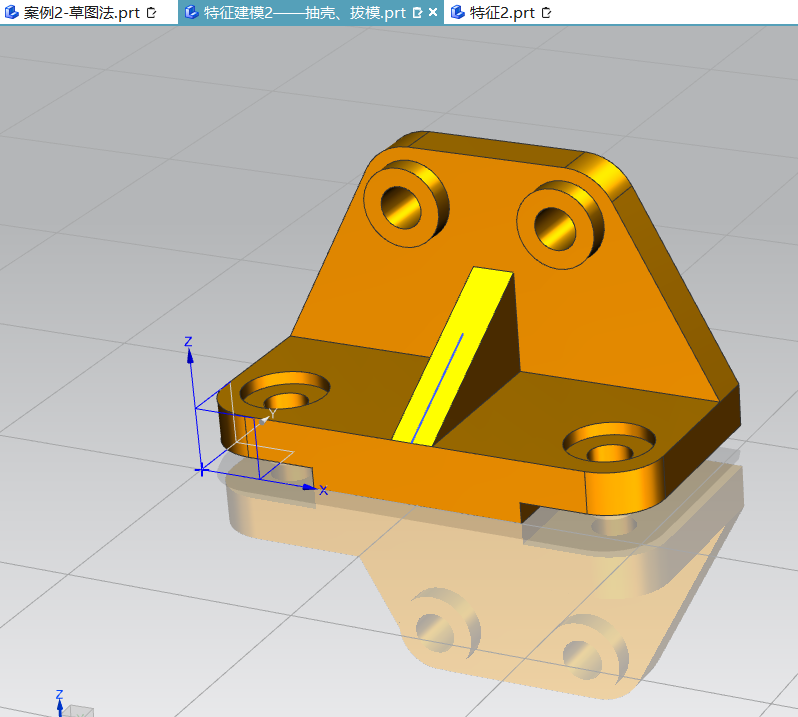This screenshot has height=717, width=798.
Task: Switch to the 案例2-草图法.prt tab
Action: click(x=81, y=12)
